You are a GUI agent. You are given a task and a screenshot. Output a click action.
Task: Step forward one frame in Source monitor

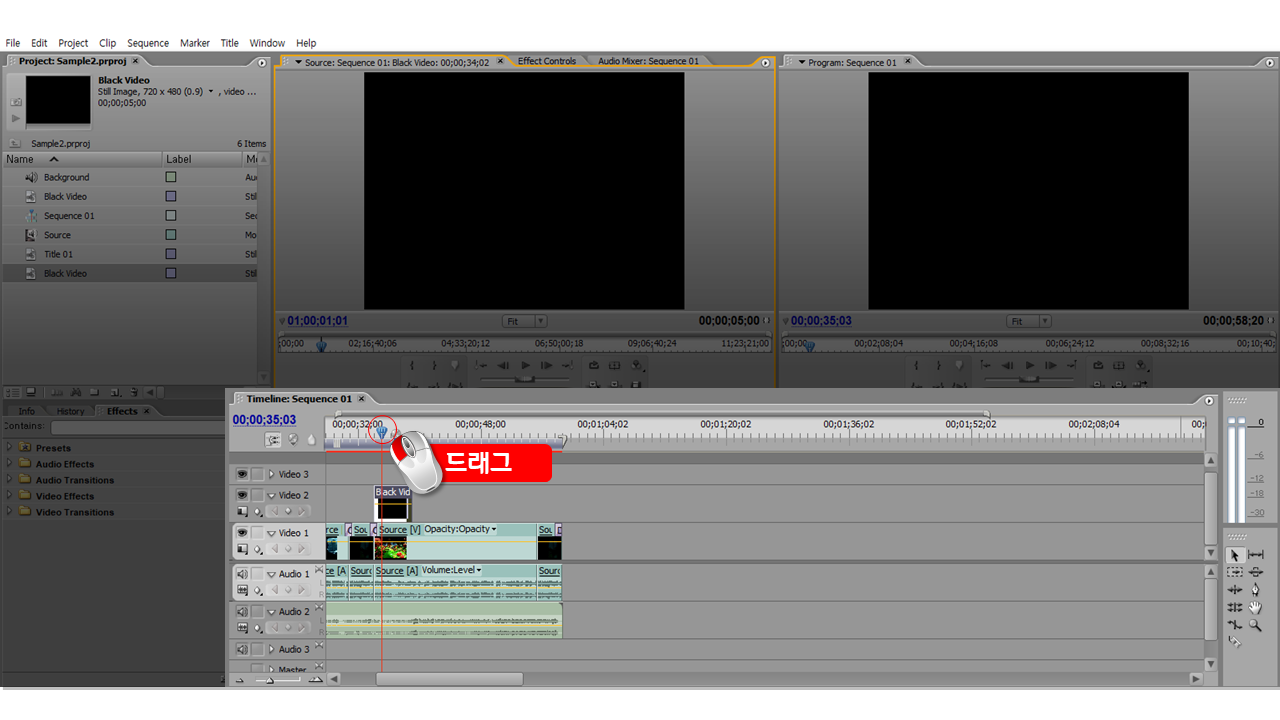point(546,366)
